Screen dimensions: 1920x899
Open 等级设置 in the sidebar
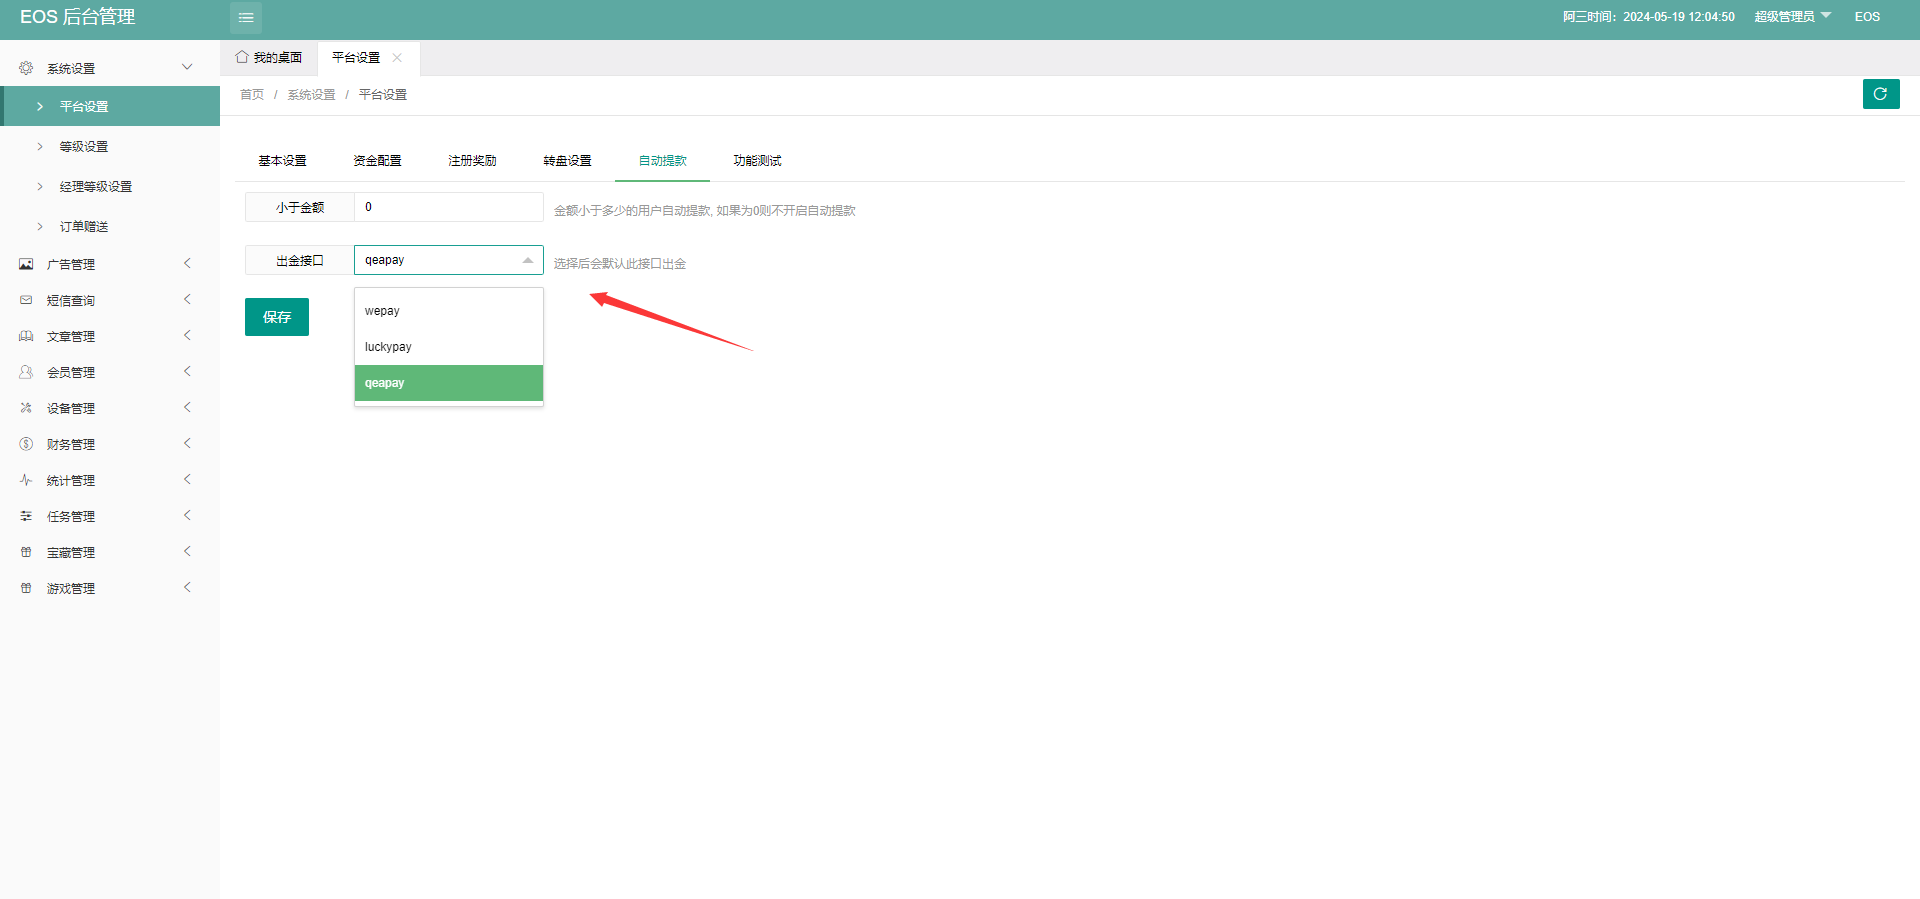coord(110,146)
